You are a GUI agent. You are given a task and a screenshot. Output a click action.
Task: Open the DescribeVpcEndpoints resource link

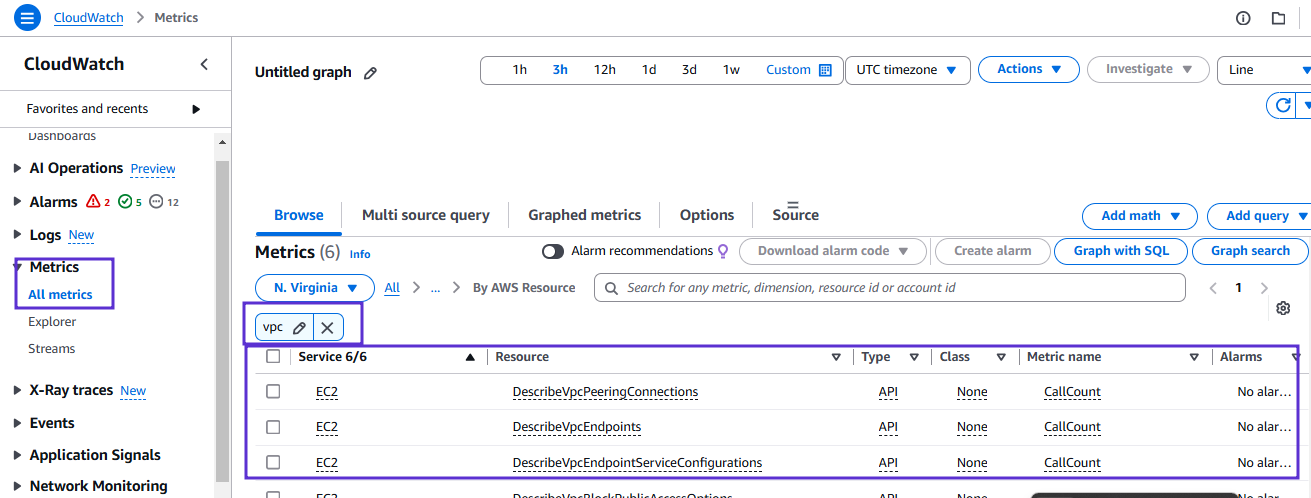577,427
